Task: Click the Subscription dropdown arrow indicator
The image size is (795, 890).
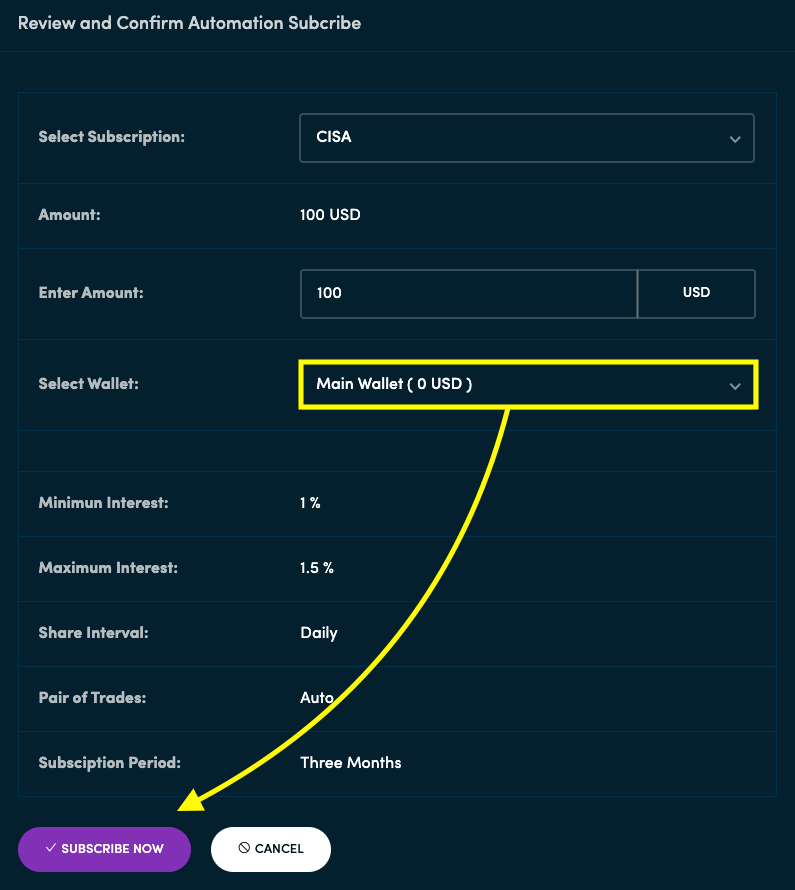Action: (736, 138)
